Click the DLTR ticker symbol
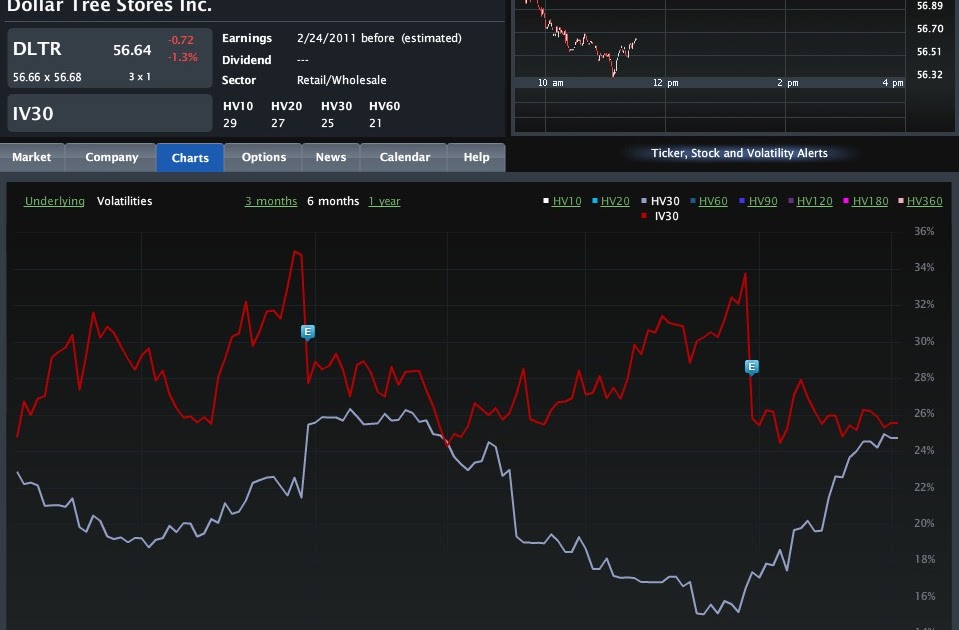 37,49
